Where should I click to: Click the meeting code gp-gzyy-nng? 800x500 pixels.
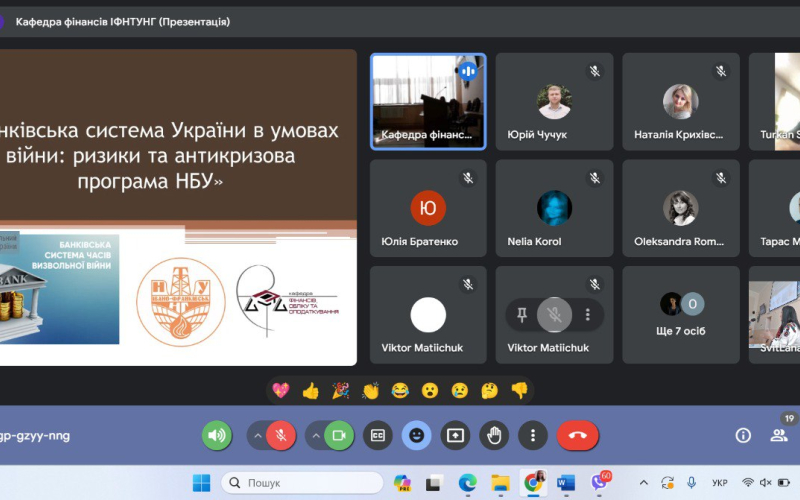coord(35,436)
